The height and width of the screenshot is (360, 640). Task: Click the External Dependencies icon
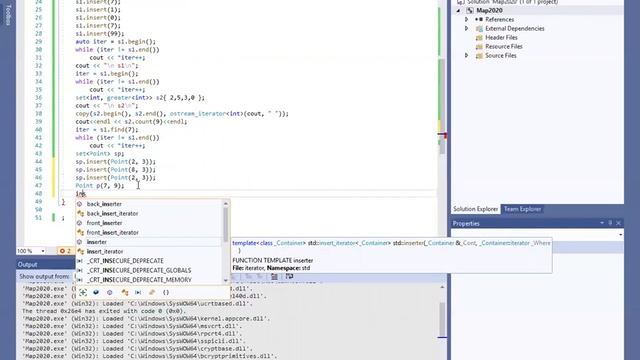coord(479,29)
